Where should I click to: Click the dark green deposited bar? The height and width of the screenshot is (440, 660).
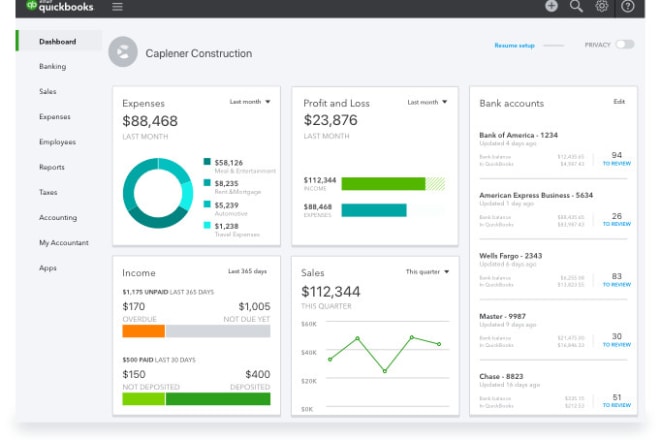click(218, 399)
